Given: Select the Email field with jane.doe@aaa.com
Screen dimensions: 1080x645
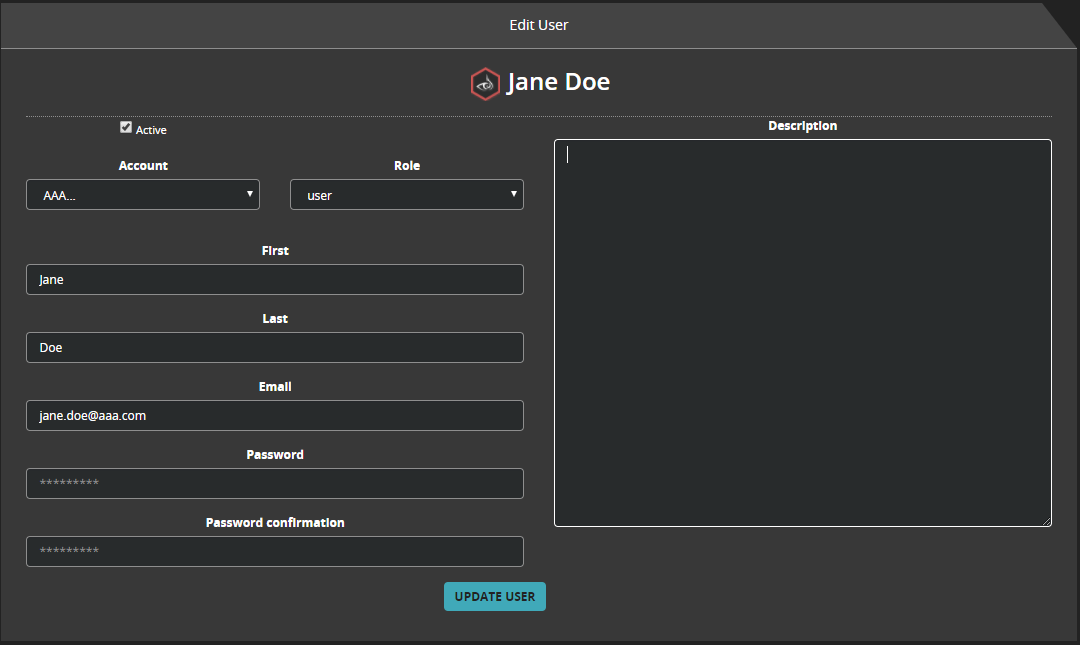Looking at the screenshot, I should pyautogui.click(x=275, y=416).
